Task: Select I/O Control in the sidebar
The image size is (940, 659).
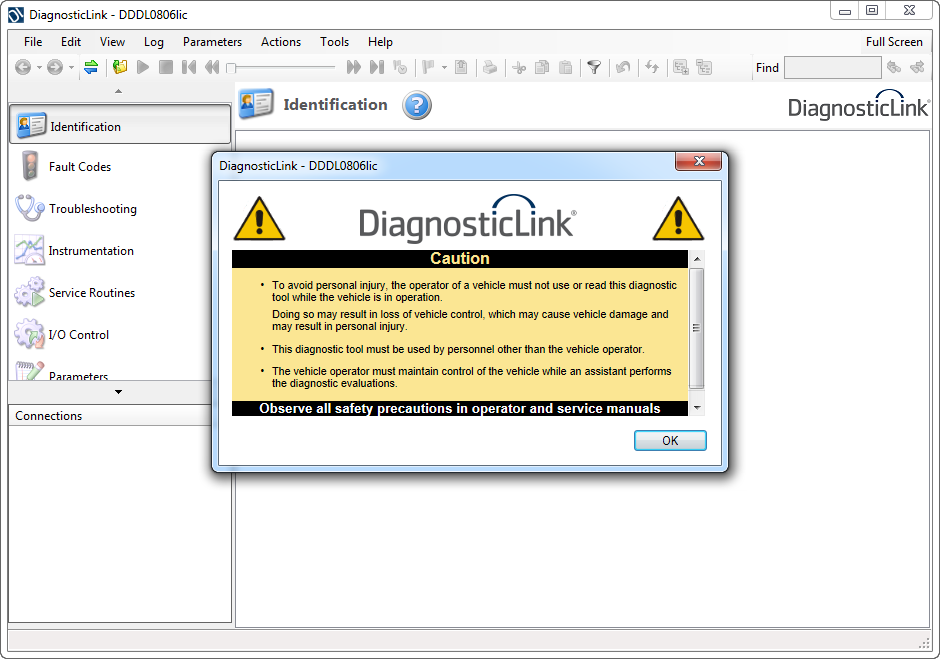Action: pos(78,335)
